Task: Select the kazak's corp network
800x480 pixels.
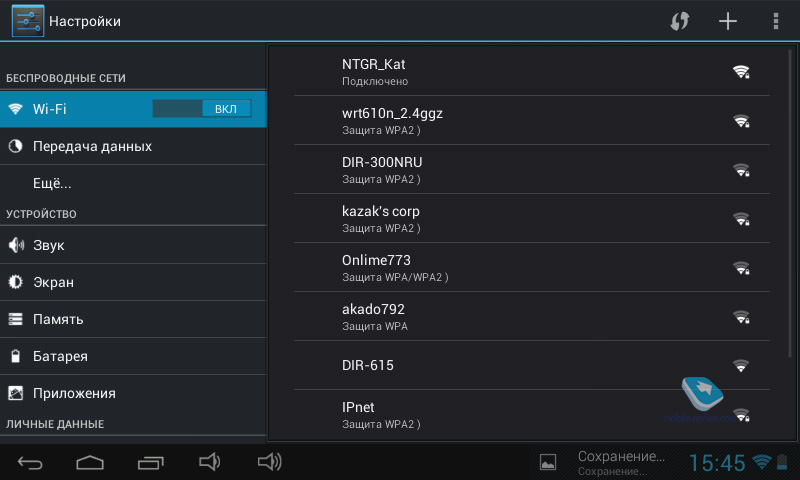Action: (532, 218)
